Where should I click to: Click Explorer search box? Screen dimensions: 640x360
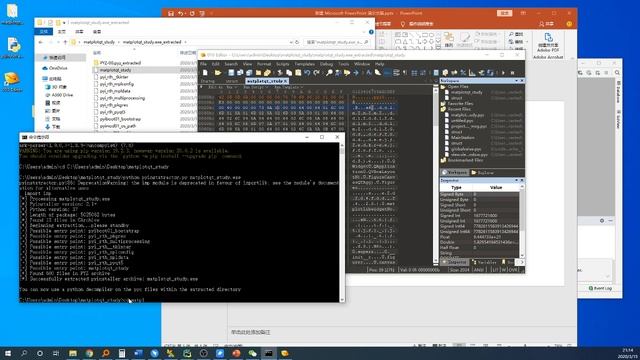[x=337, y=42]
